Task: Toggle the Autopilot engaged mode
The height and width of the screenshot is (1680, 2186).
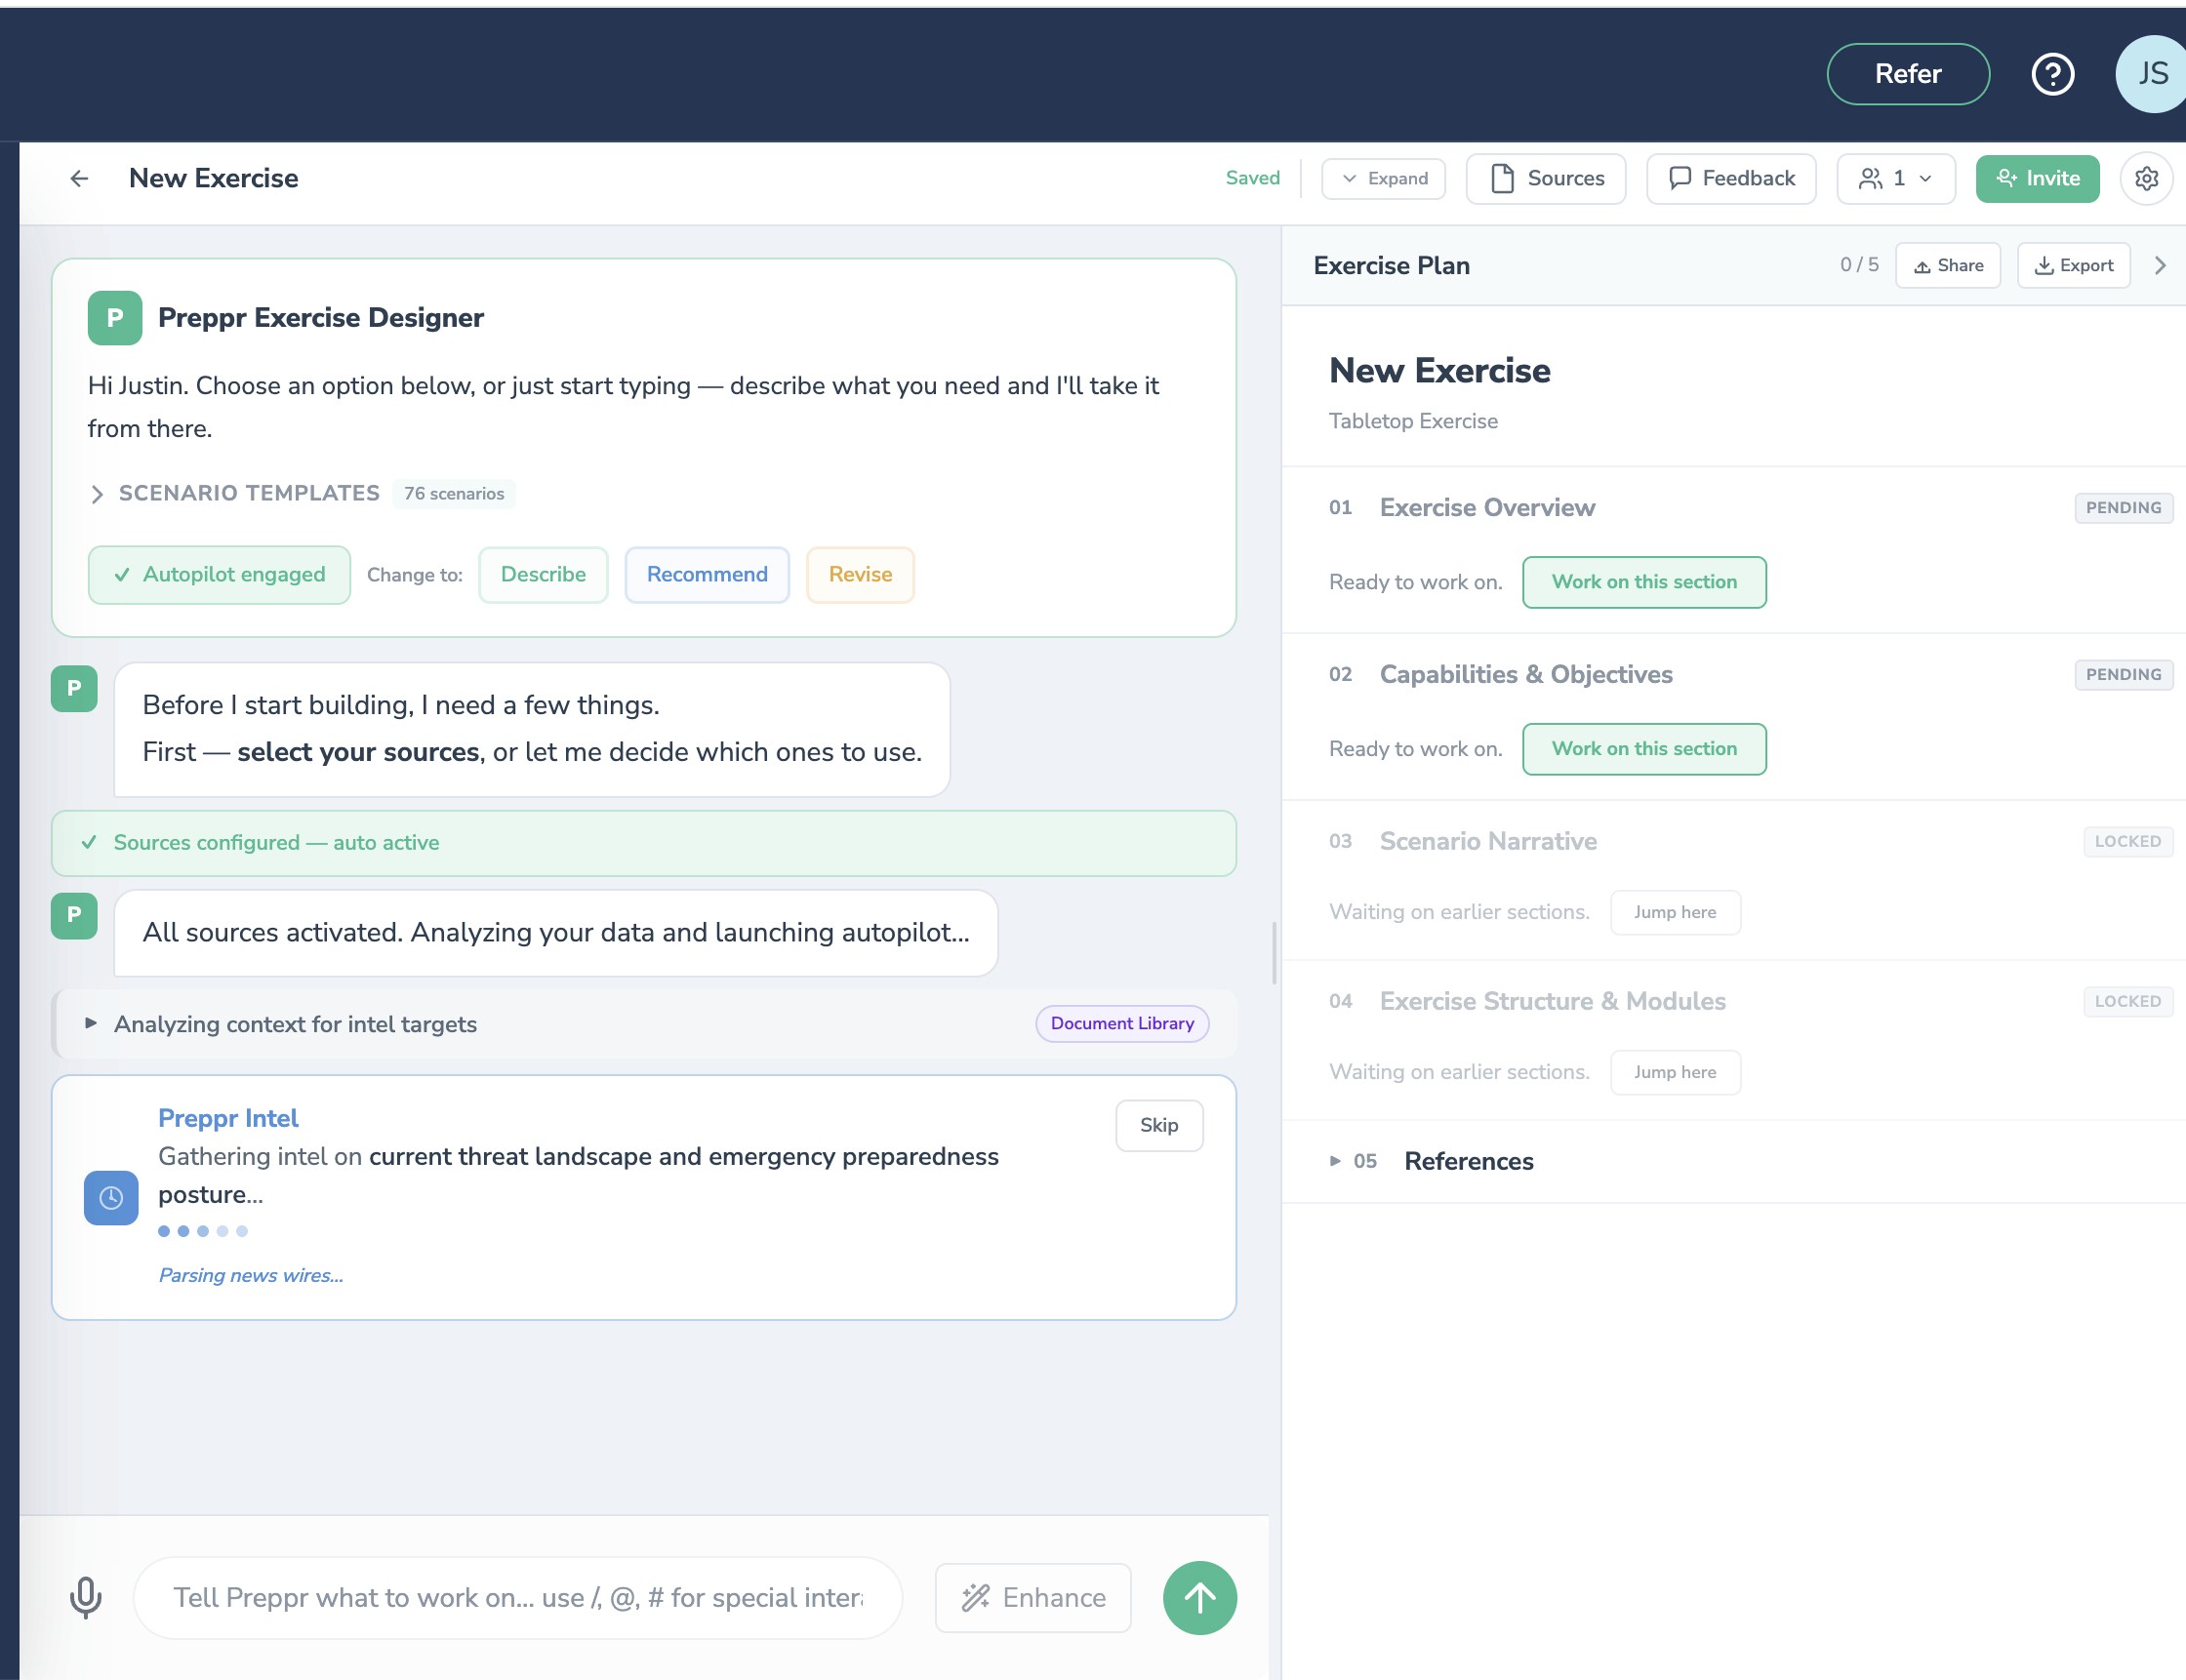Action: click(219, 574)
